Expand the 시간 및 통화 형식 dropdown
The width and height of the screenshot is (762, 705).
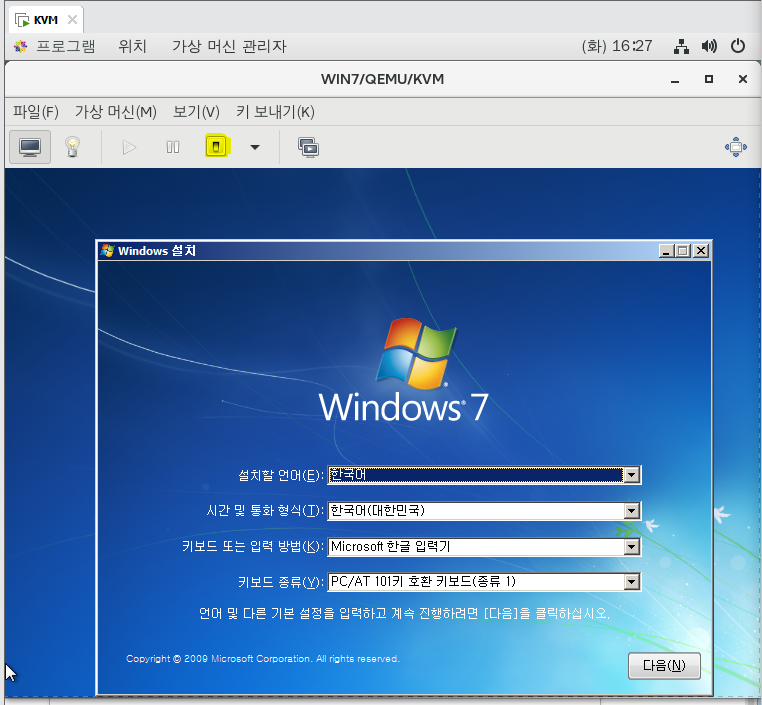(631, 511)
